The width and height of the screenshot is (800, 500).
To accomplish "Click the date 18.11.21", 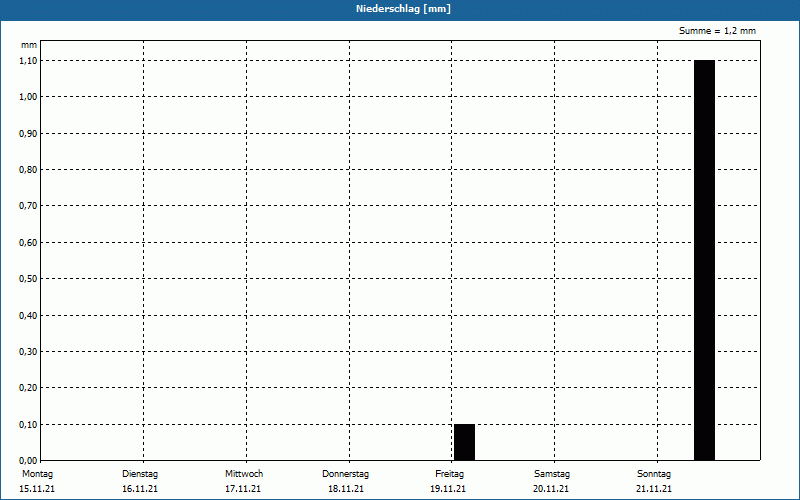I will [x=346, y=489].
